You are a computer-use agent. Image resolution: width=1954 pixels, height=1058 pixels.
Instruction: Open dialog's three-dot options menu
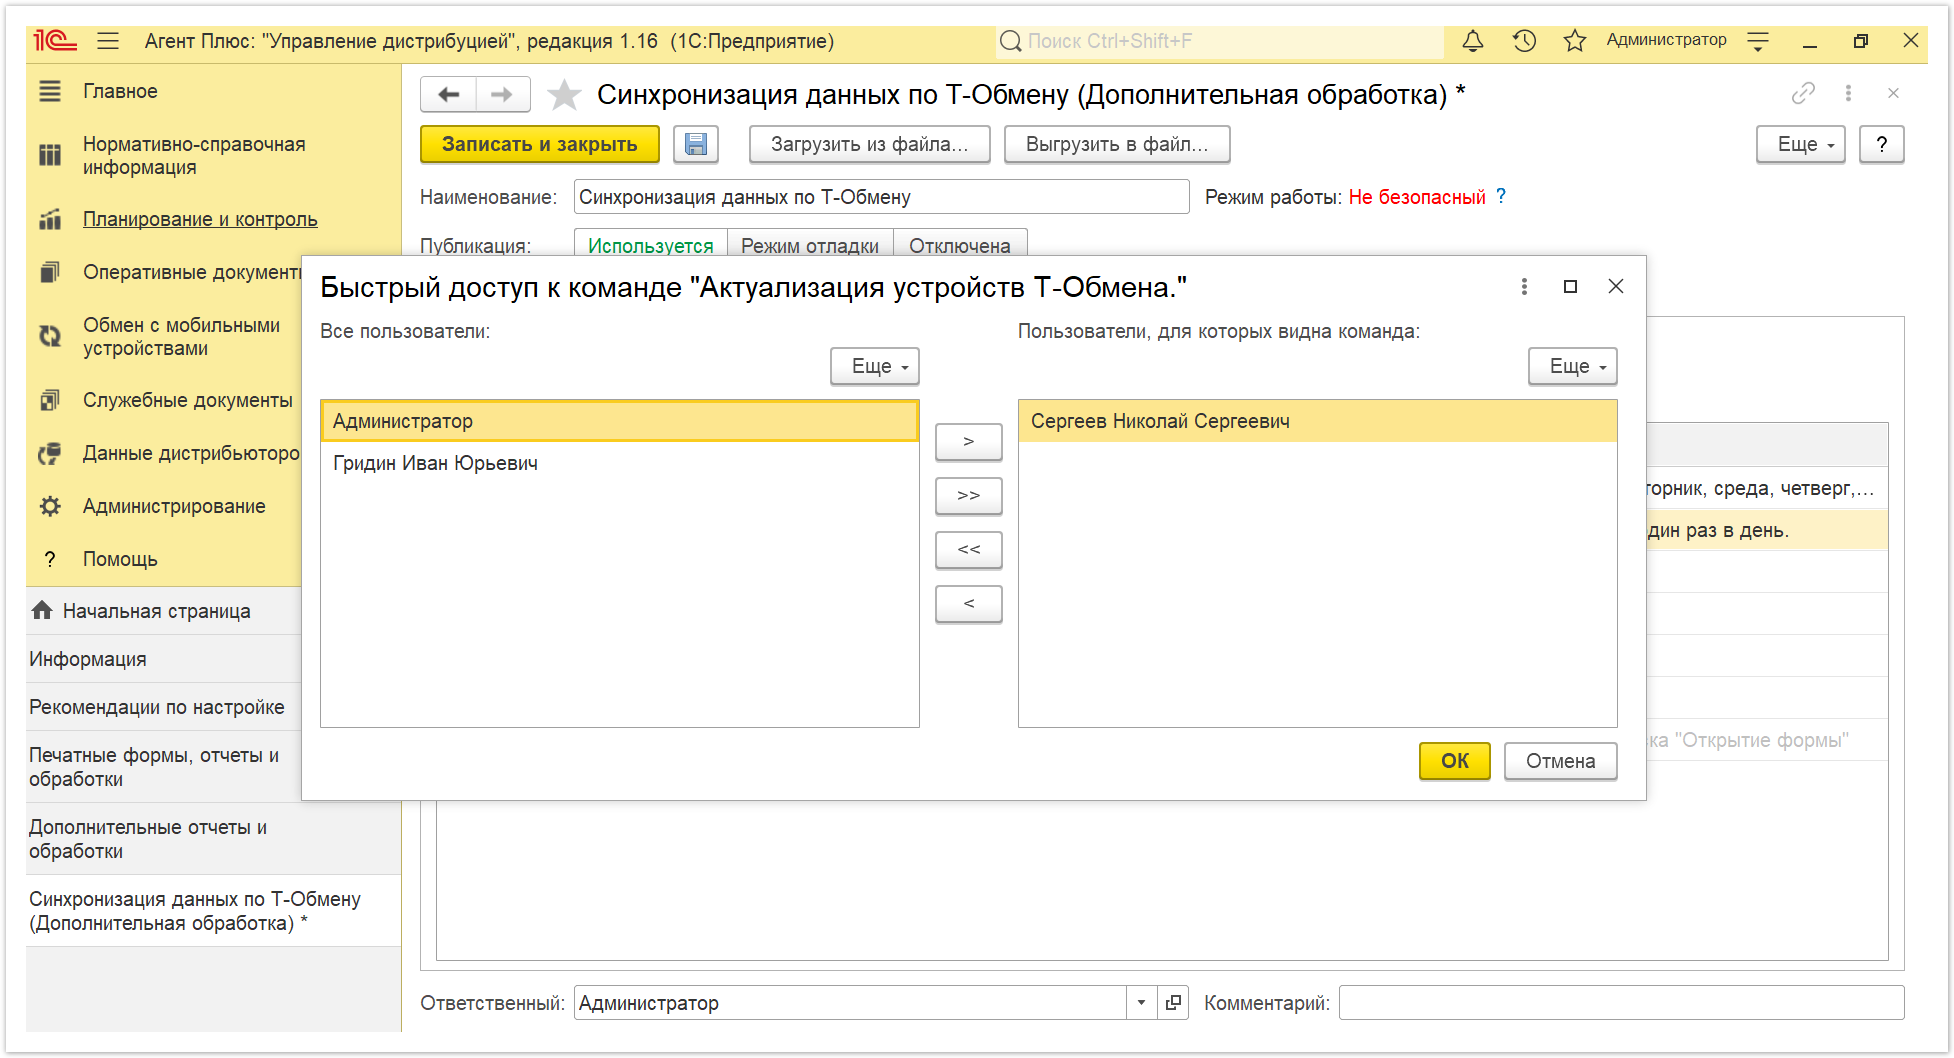click(1524, 287)
